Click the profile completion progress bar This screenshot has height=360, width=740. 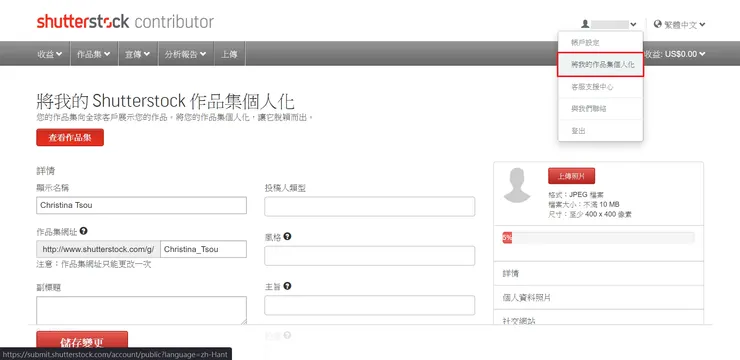coord(598,238)
